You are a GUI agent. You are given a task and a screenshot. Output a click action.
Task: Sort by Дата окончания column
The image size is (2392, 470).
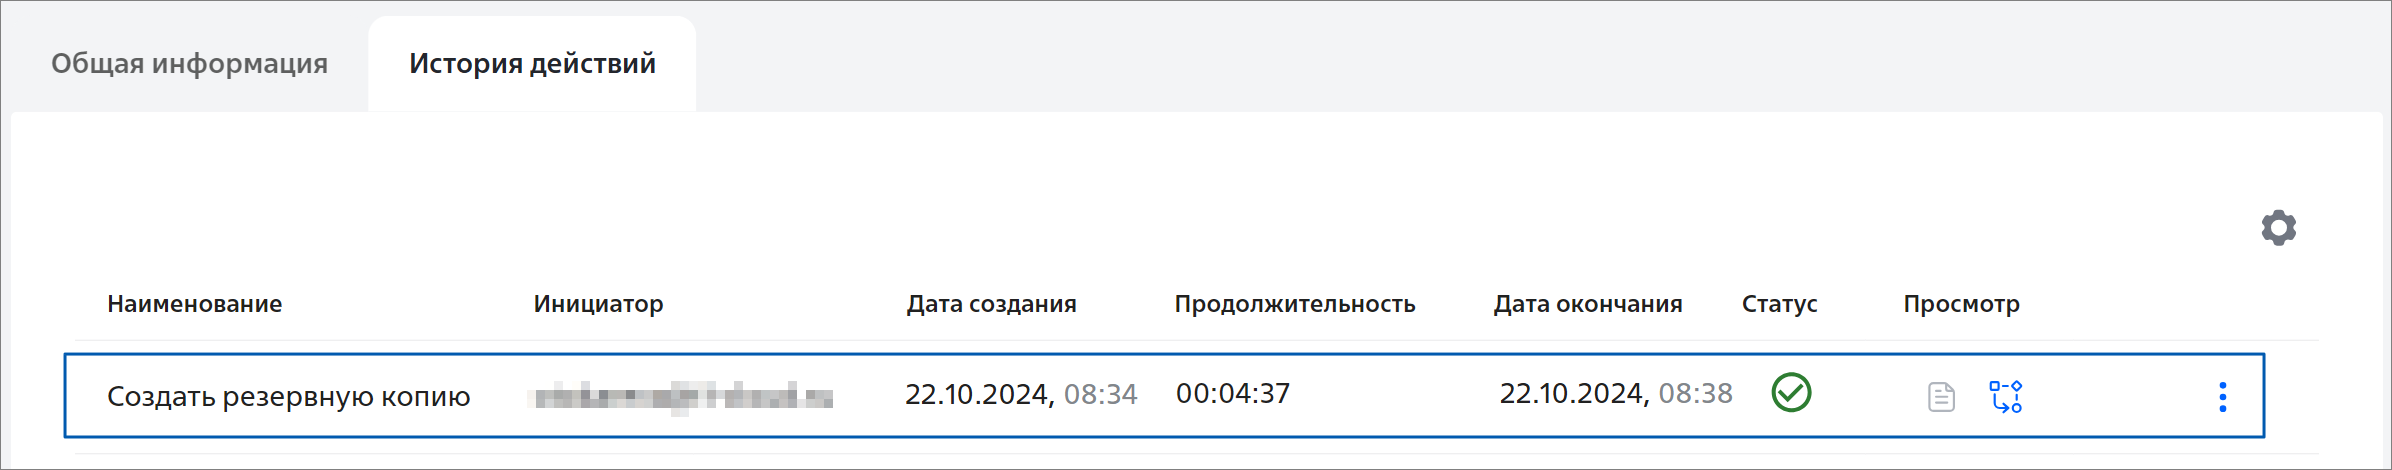point(1587,304)
